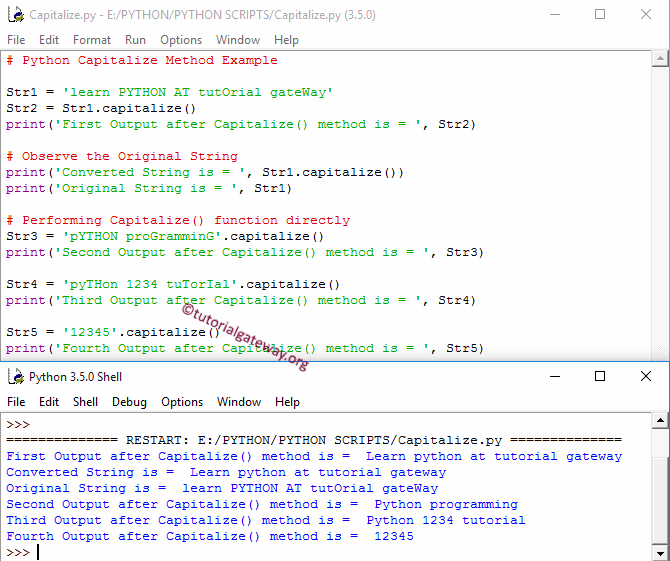670x561 pixels.
Task: Open Help menu in Capitalize.py editor
Action: pos(286,40)
